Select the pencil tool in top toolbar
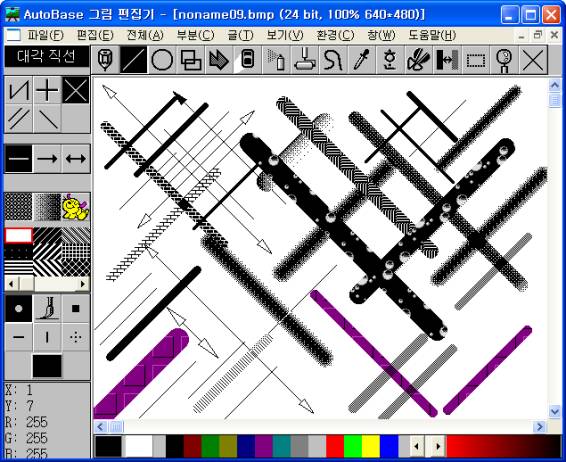 pos(105,60)
